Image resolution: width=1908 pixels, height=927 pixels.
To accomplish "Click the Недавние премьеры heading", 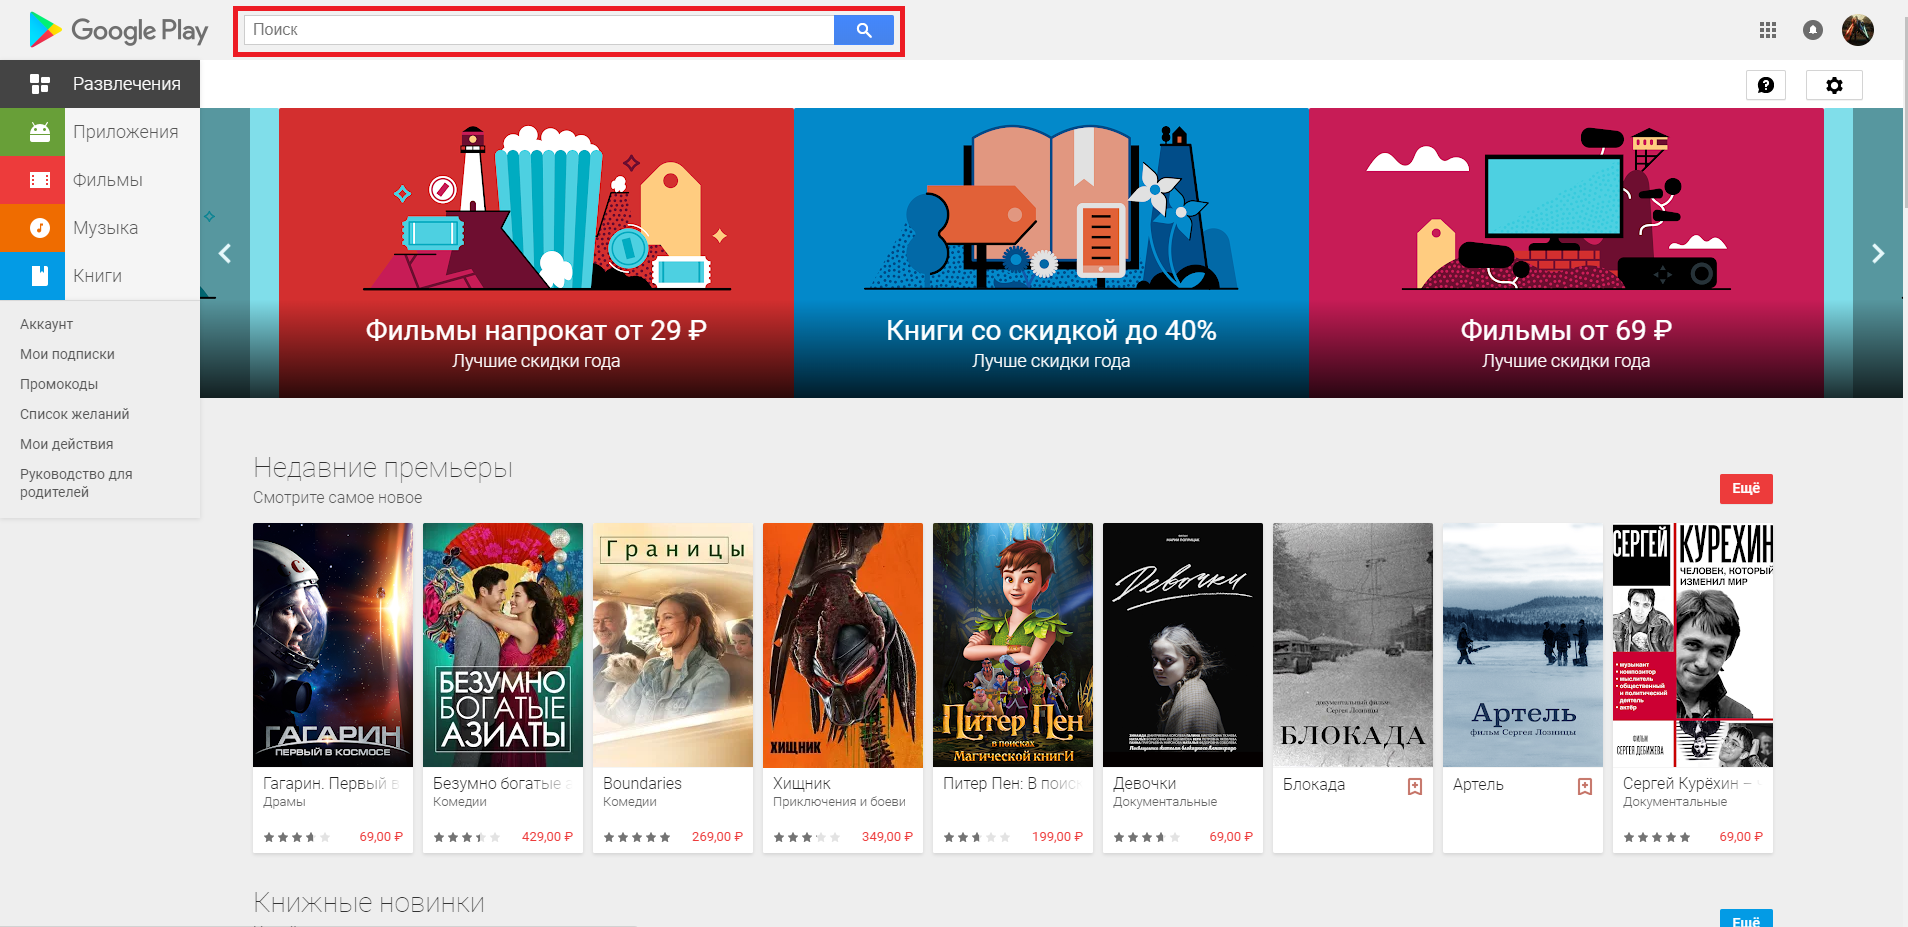I will tap(383, 468).
